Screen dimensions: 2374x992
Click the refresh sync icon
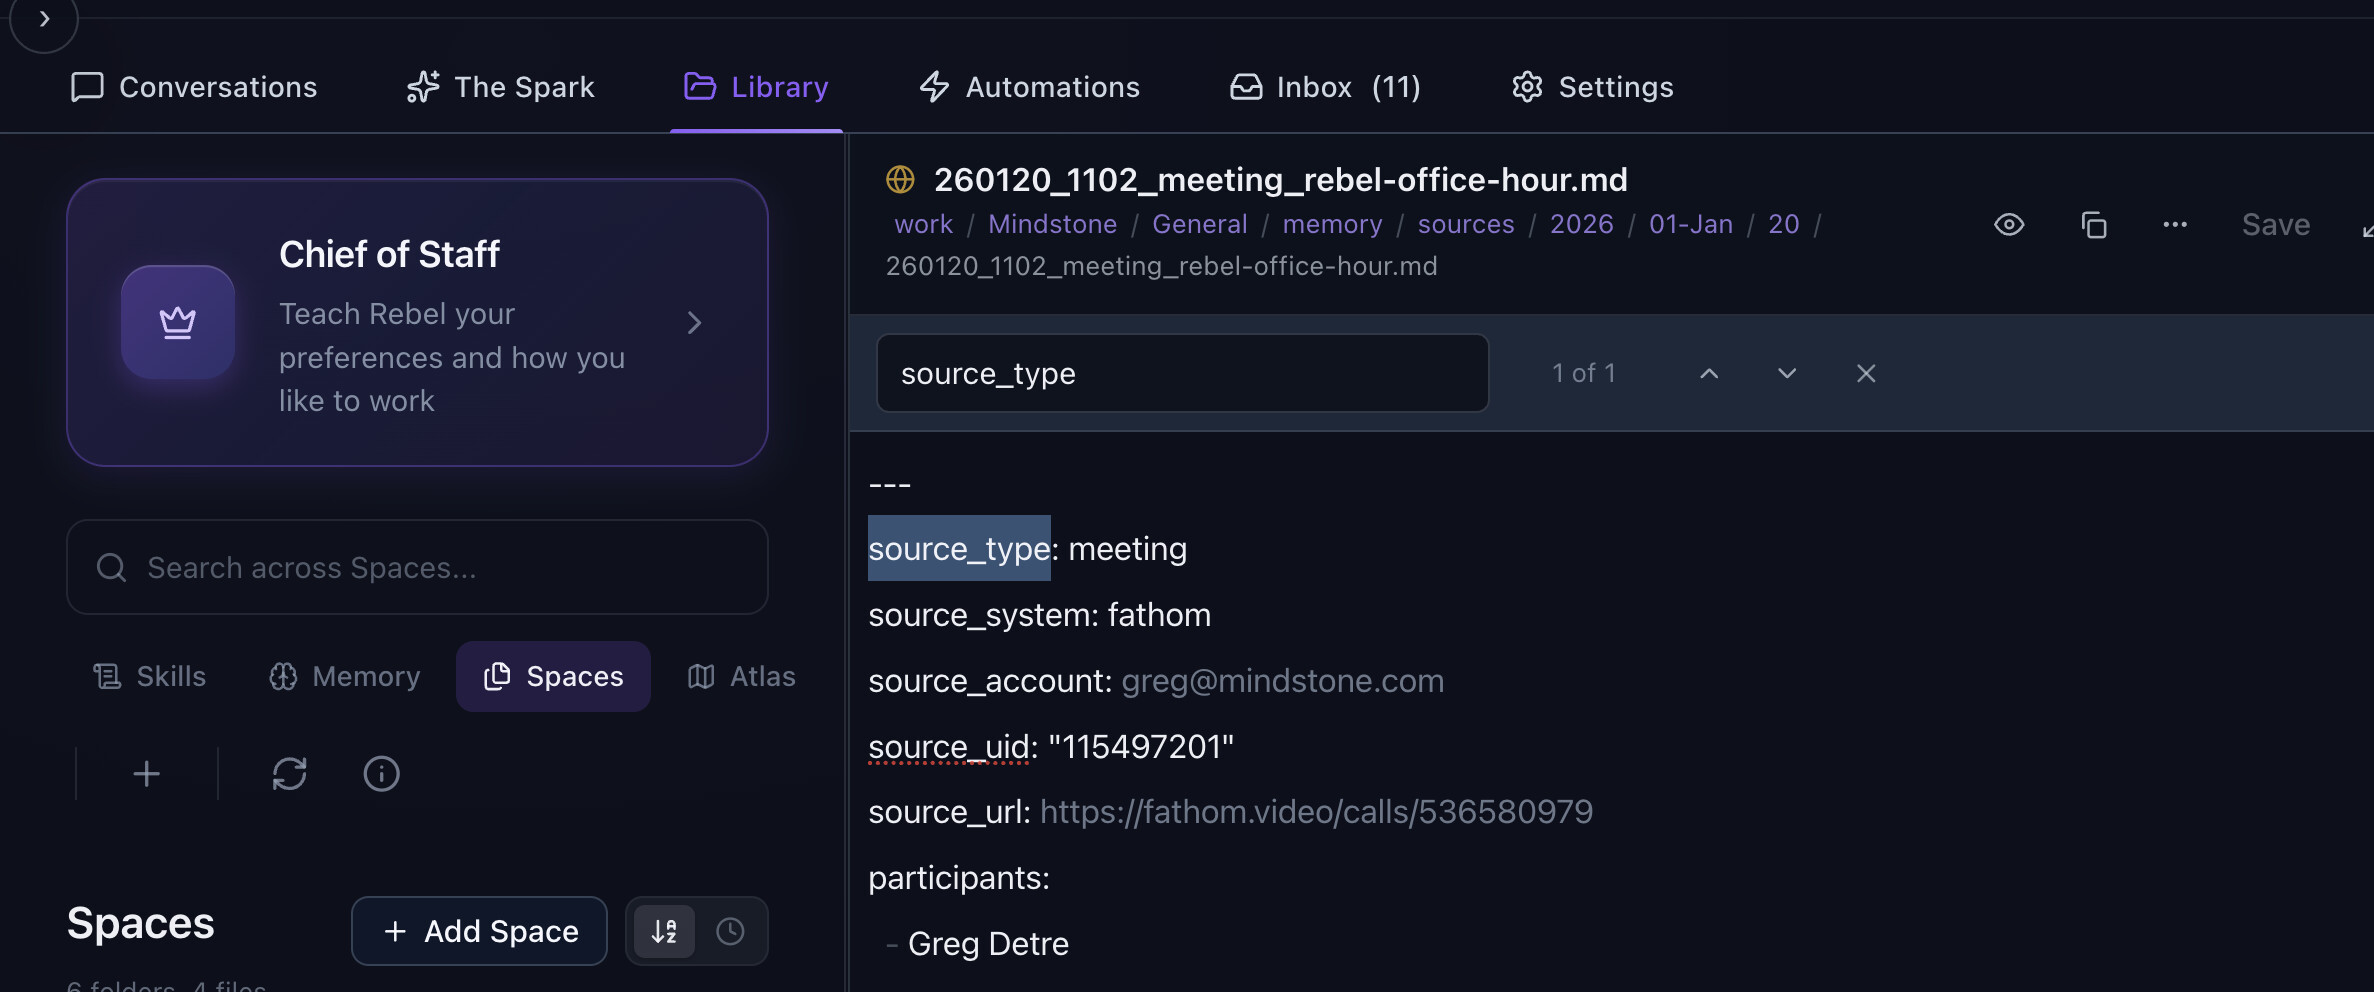(x=289, y=774)
